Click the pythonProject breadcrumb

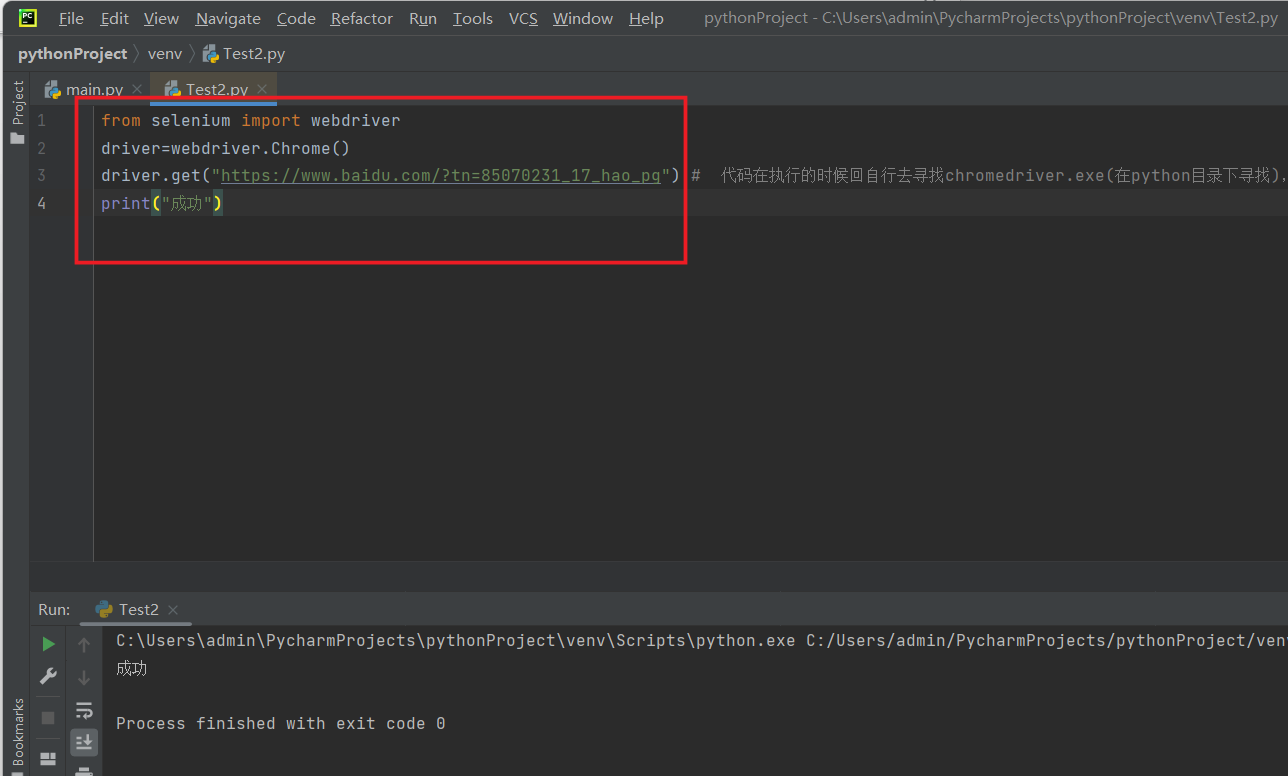[x=72, y=54]
